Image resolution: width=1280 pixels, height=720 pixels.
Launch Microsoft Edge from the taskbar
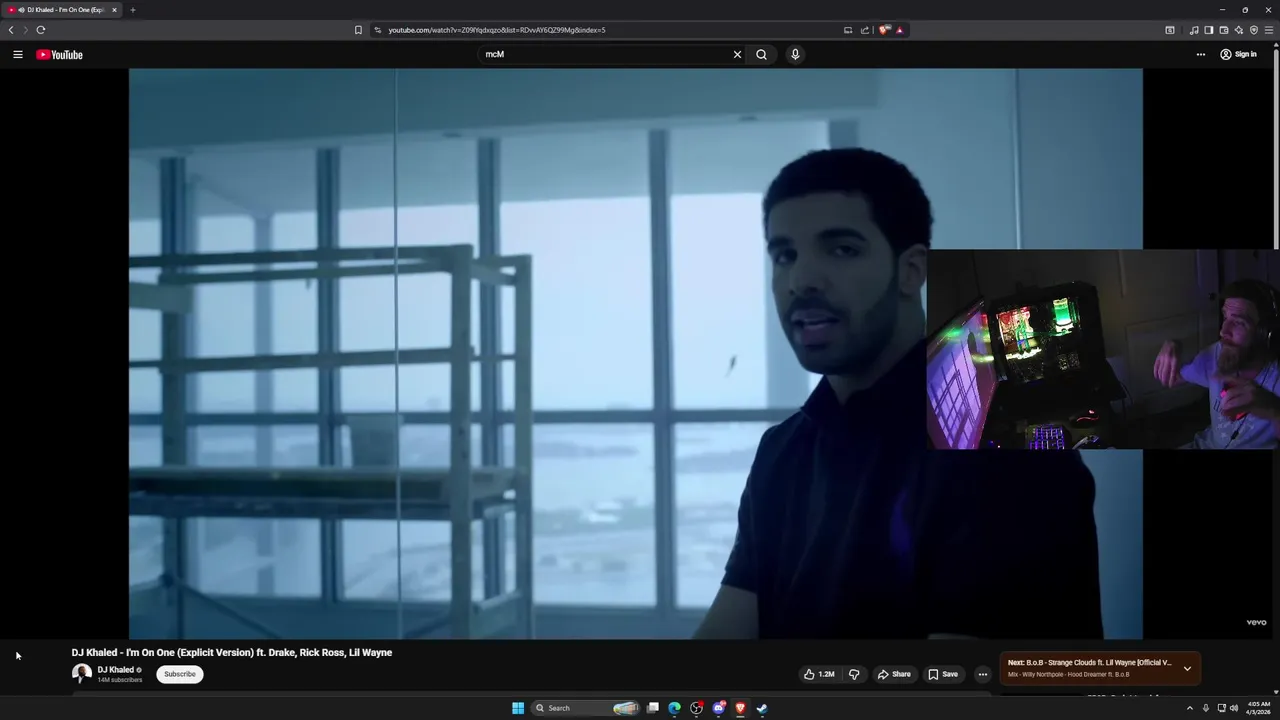click(x=675, y=708)
